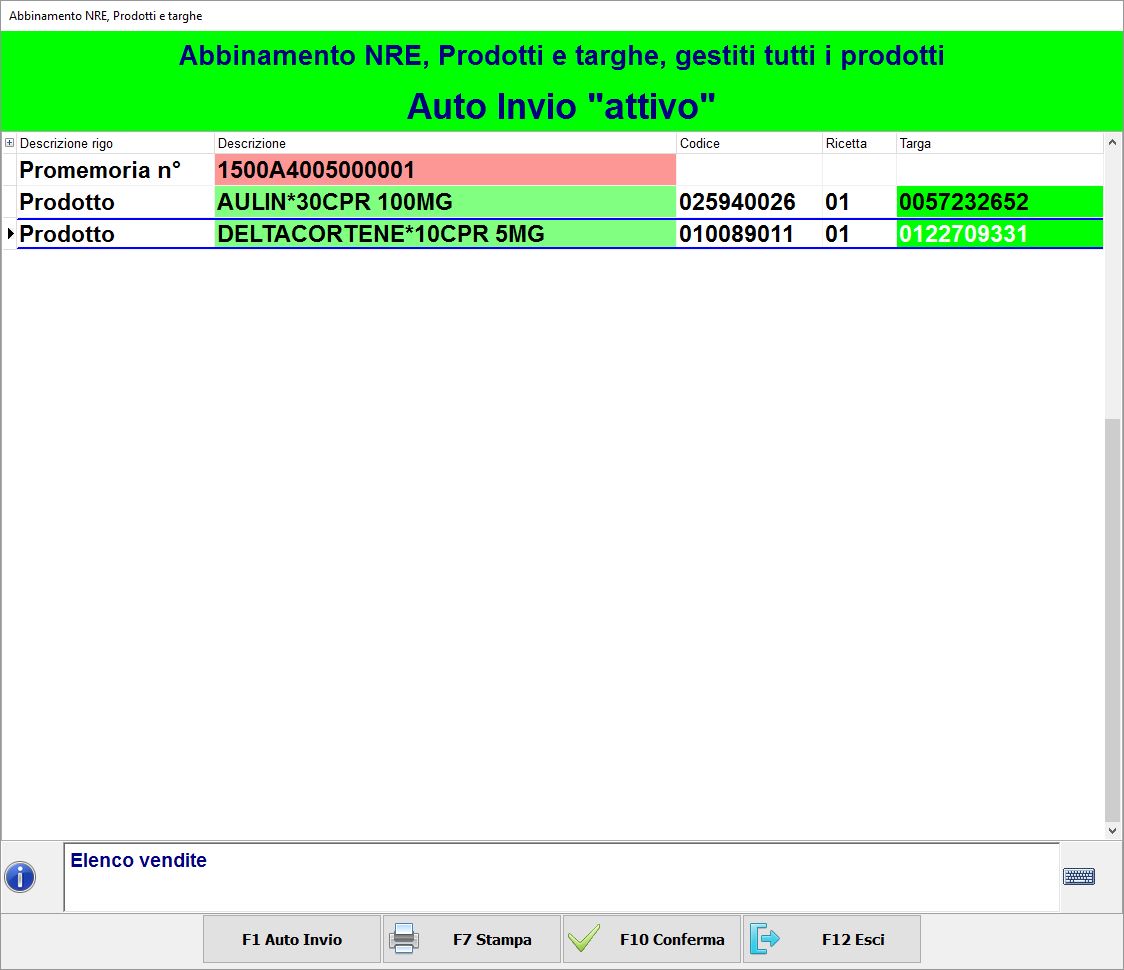This screenshot has width=1124, height=970.
Task: Click the green checkmark confirm icon
Action: pyautogui.click(x=583, y=939)
